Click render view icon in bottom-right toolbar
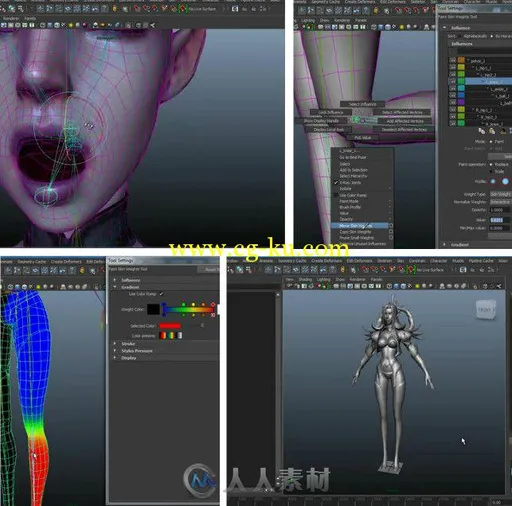 [463, 270]
